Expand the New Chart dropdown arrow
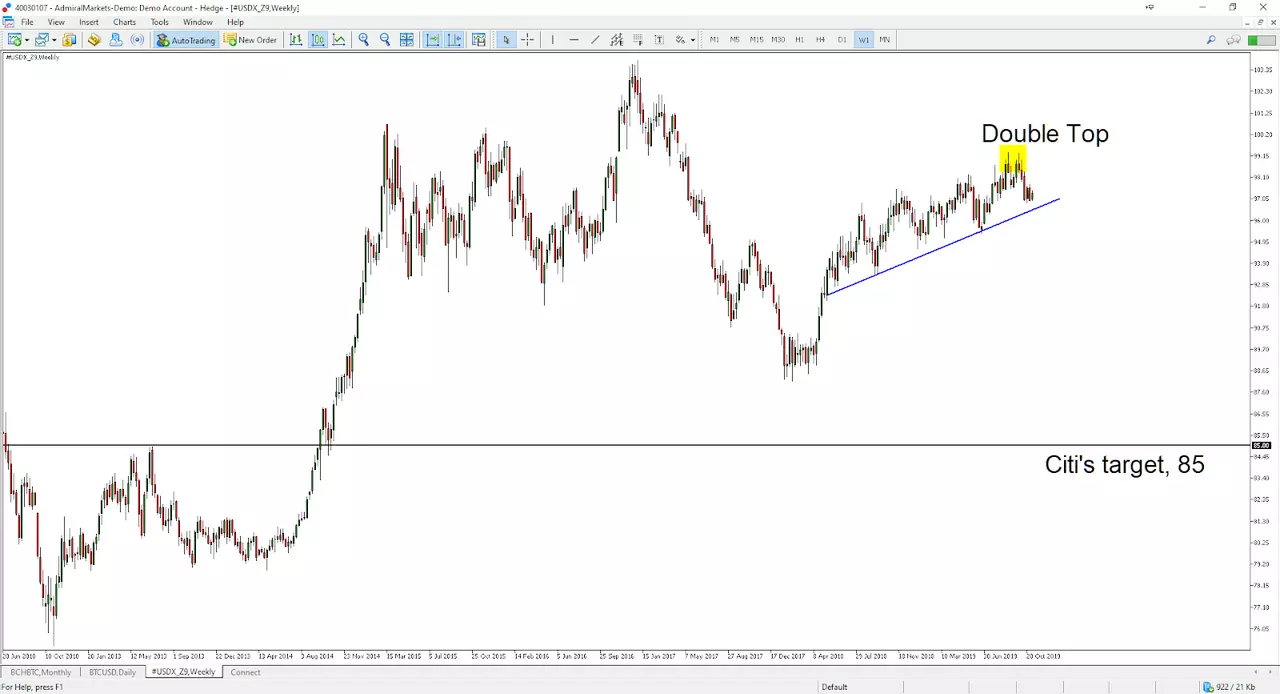The height and width of the screenshot is (694, 1280). click(x=27, y=40)
